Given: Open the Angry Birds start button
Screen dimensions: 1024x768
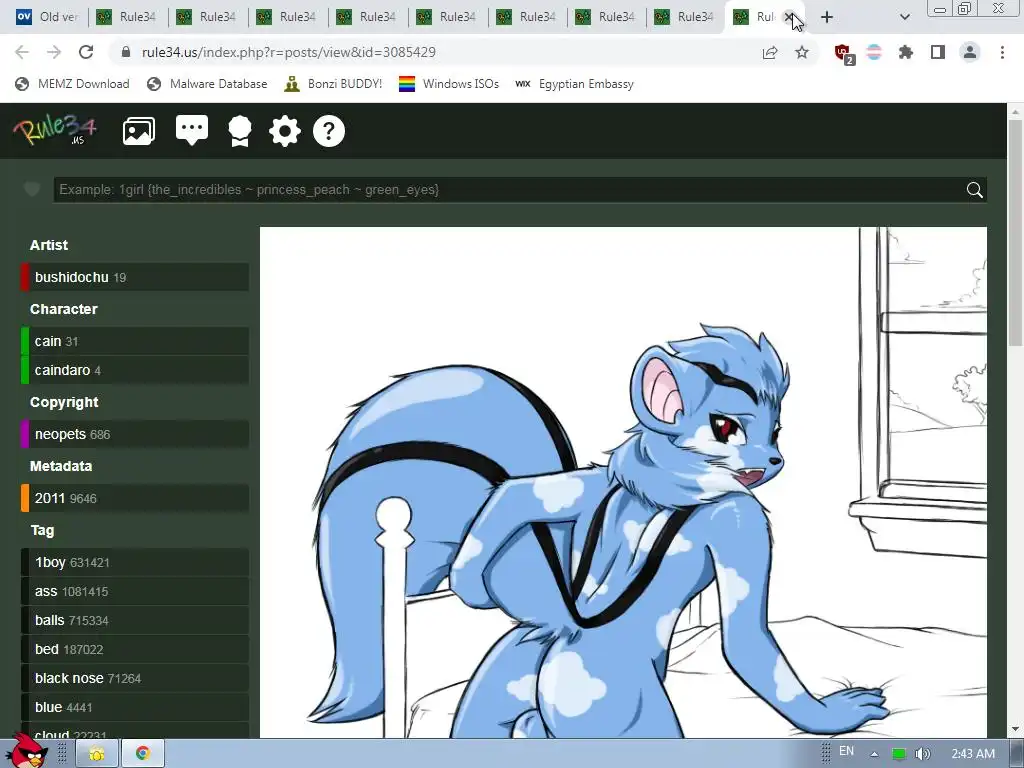Looking at the screenshot, I should click(x=28, y=751).
